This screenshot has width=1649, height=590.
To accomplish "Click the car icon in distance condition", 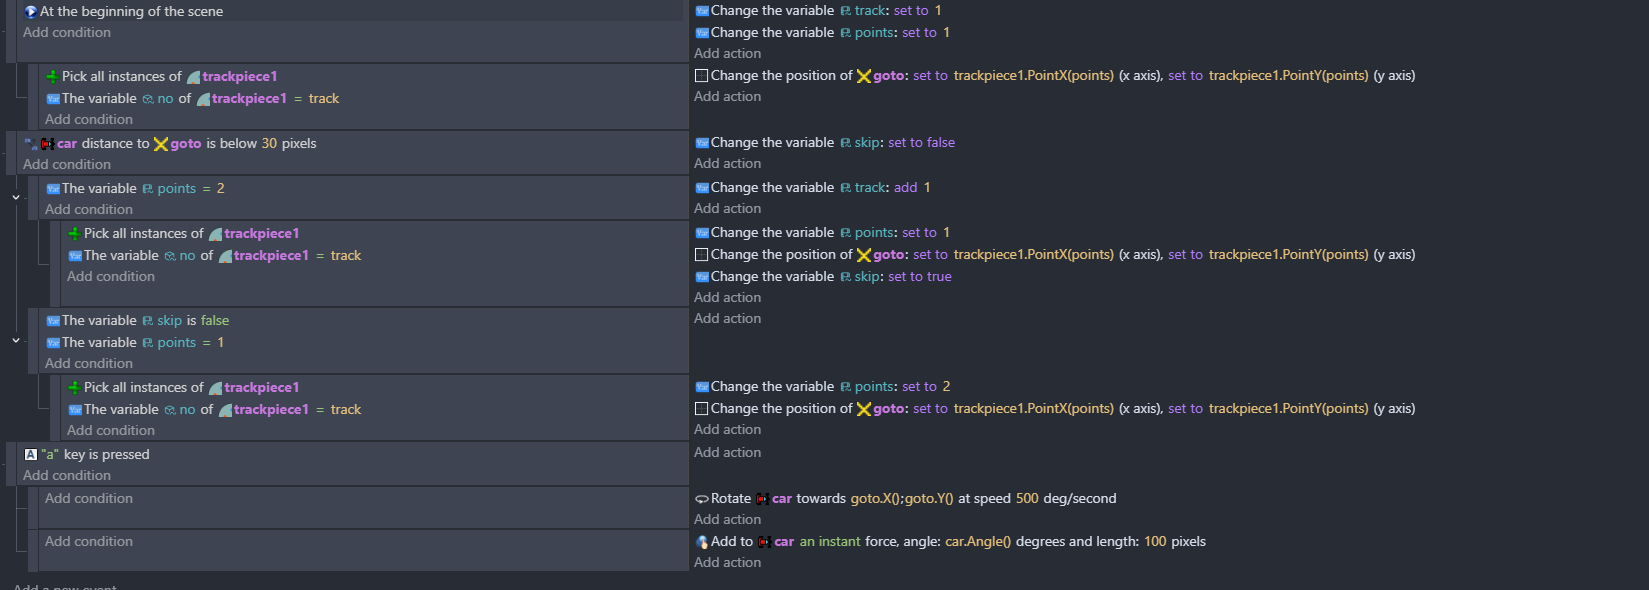I will (47, 144).
